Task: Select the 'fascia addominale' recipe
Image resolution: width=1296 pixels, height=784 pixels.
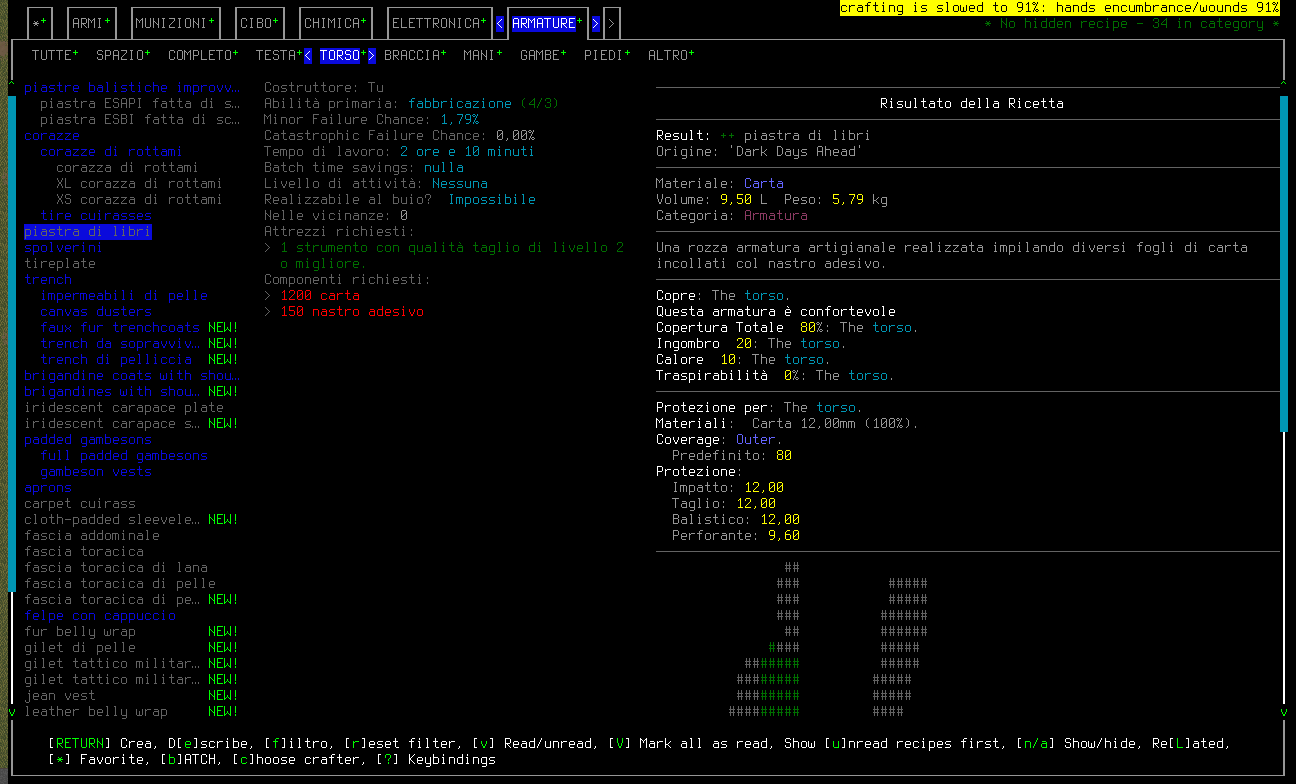Action: click(92, 535)
